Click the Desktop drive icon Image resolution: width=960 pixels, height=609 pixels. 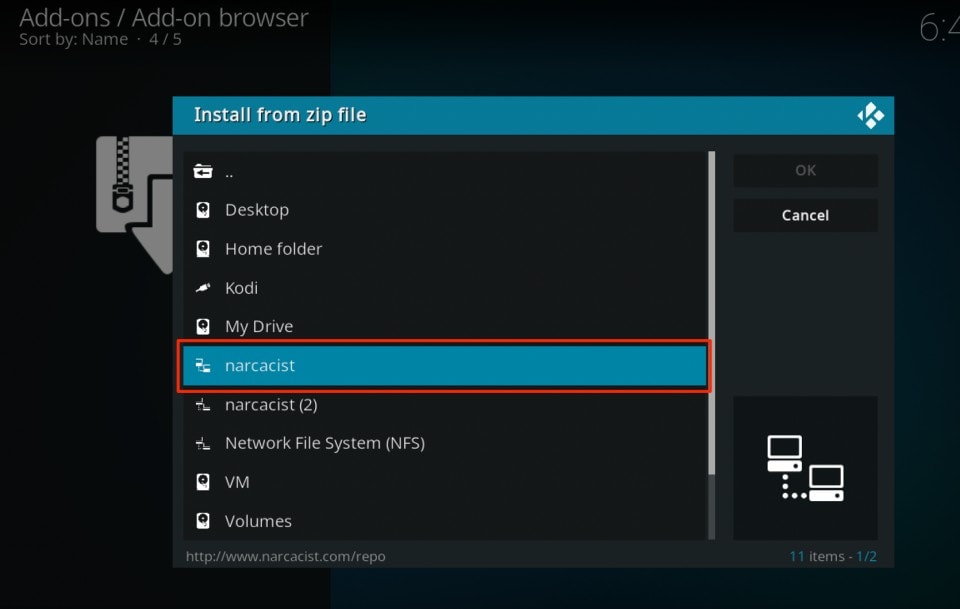click(203, 210)
